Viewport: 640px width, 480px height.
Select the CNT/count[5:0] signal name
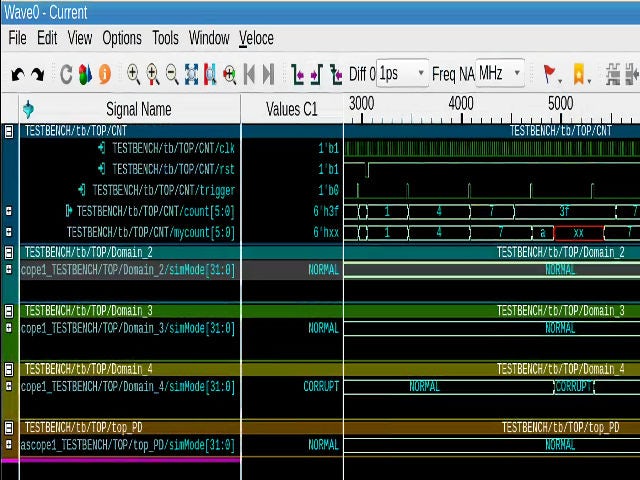tap(156, 211)
